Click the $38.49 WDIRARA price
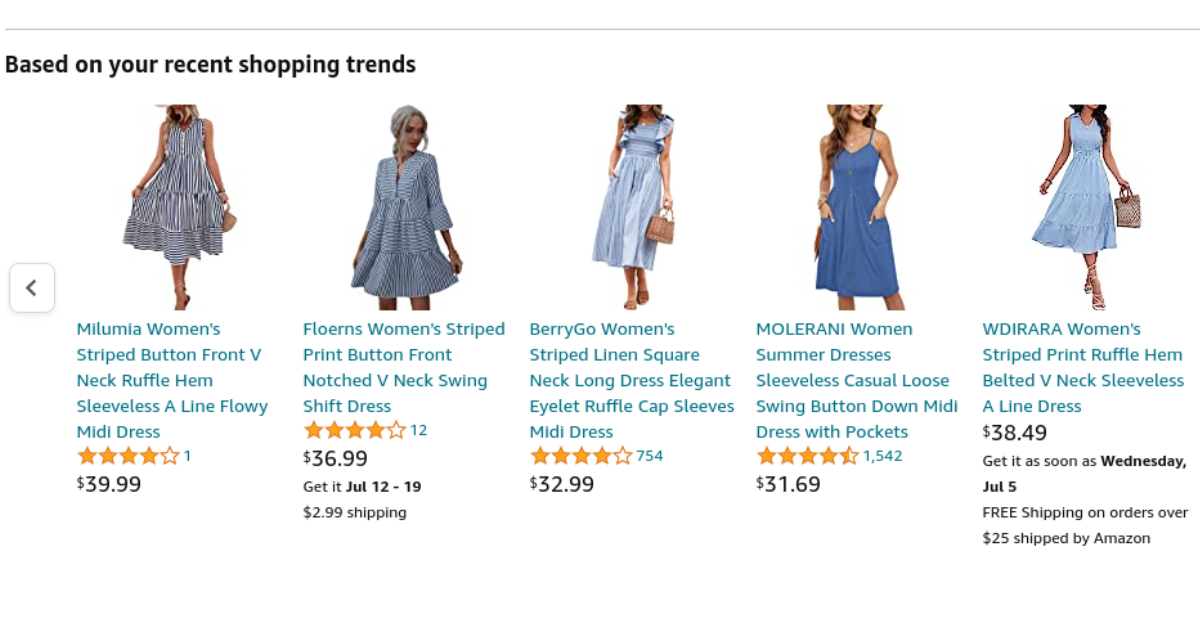Image resolution: width=1200 pixels, height=628 pixels. 1015,432
